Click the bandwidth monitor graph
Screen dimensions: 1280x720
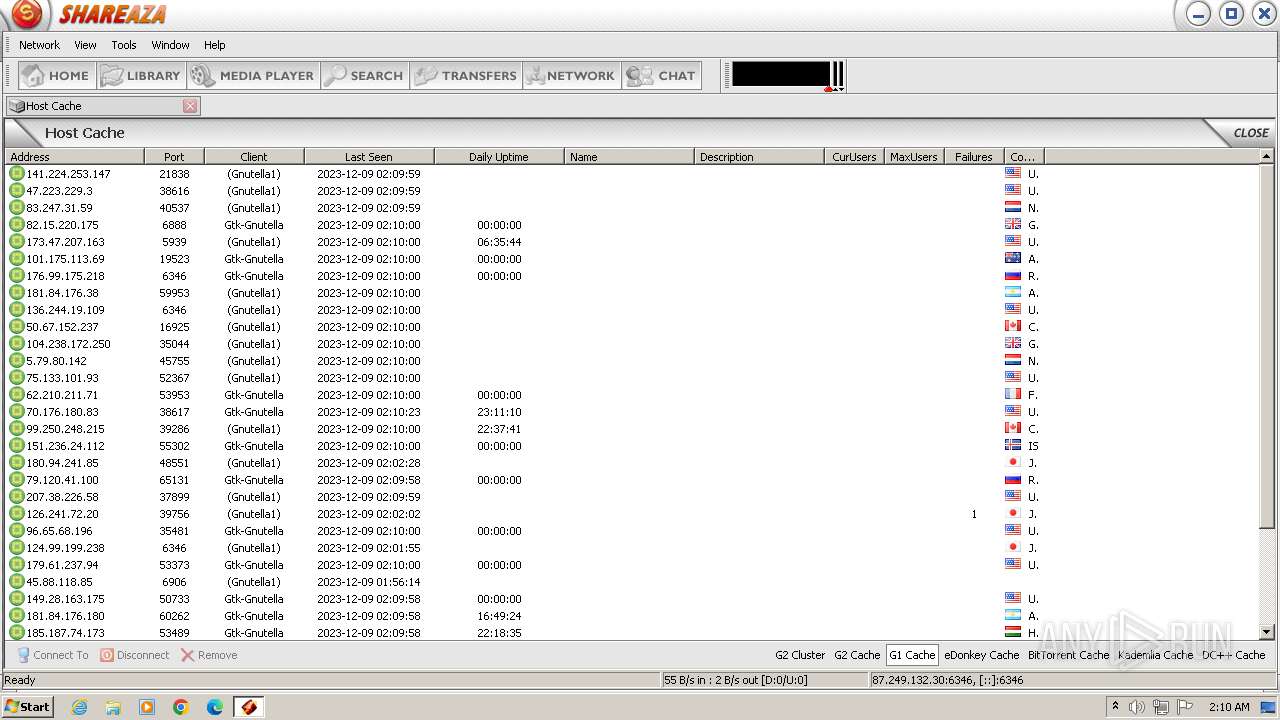coord(781,74)
